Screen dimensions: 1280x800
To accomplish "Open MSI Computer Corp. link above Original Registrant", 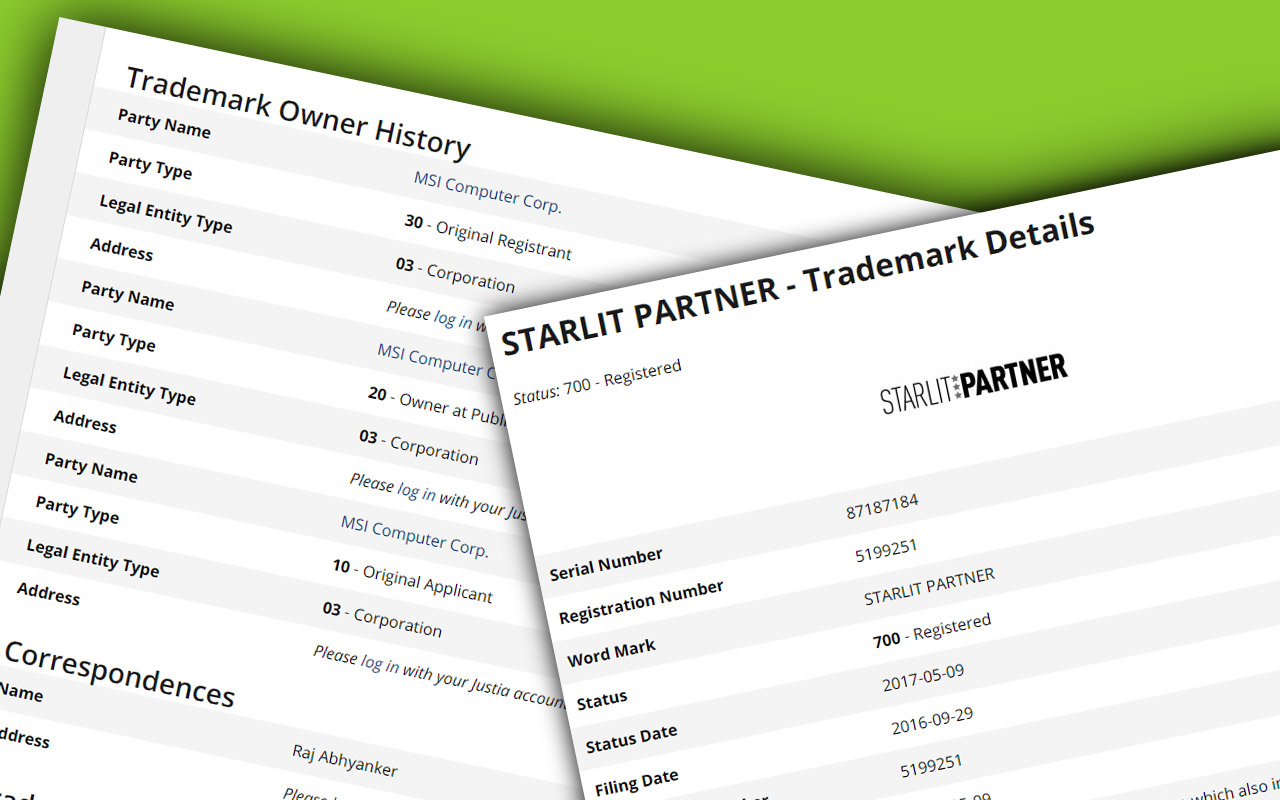I will (488, 191).
